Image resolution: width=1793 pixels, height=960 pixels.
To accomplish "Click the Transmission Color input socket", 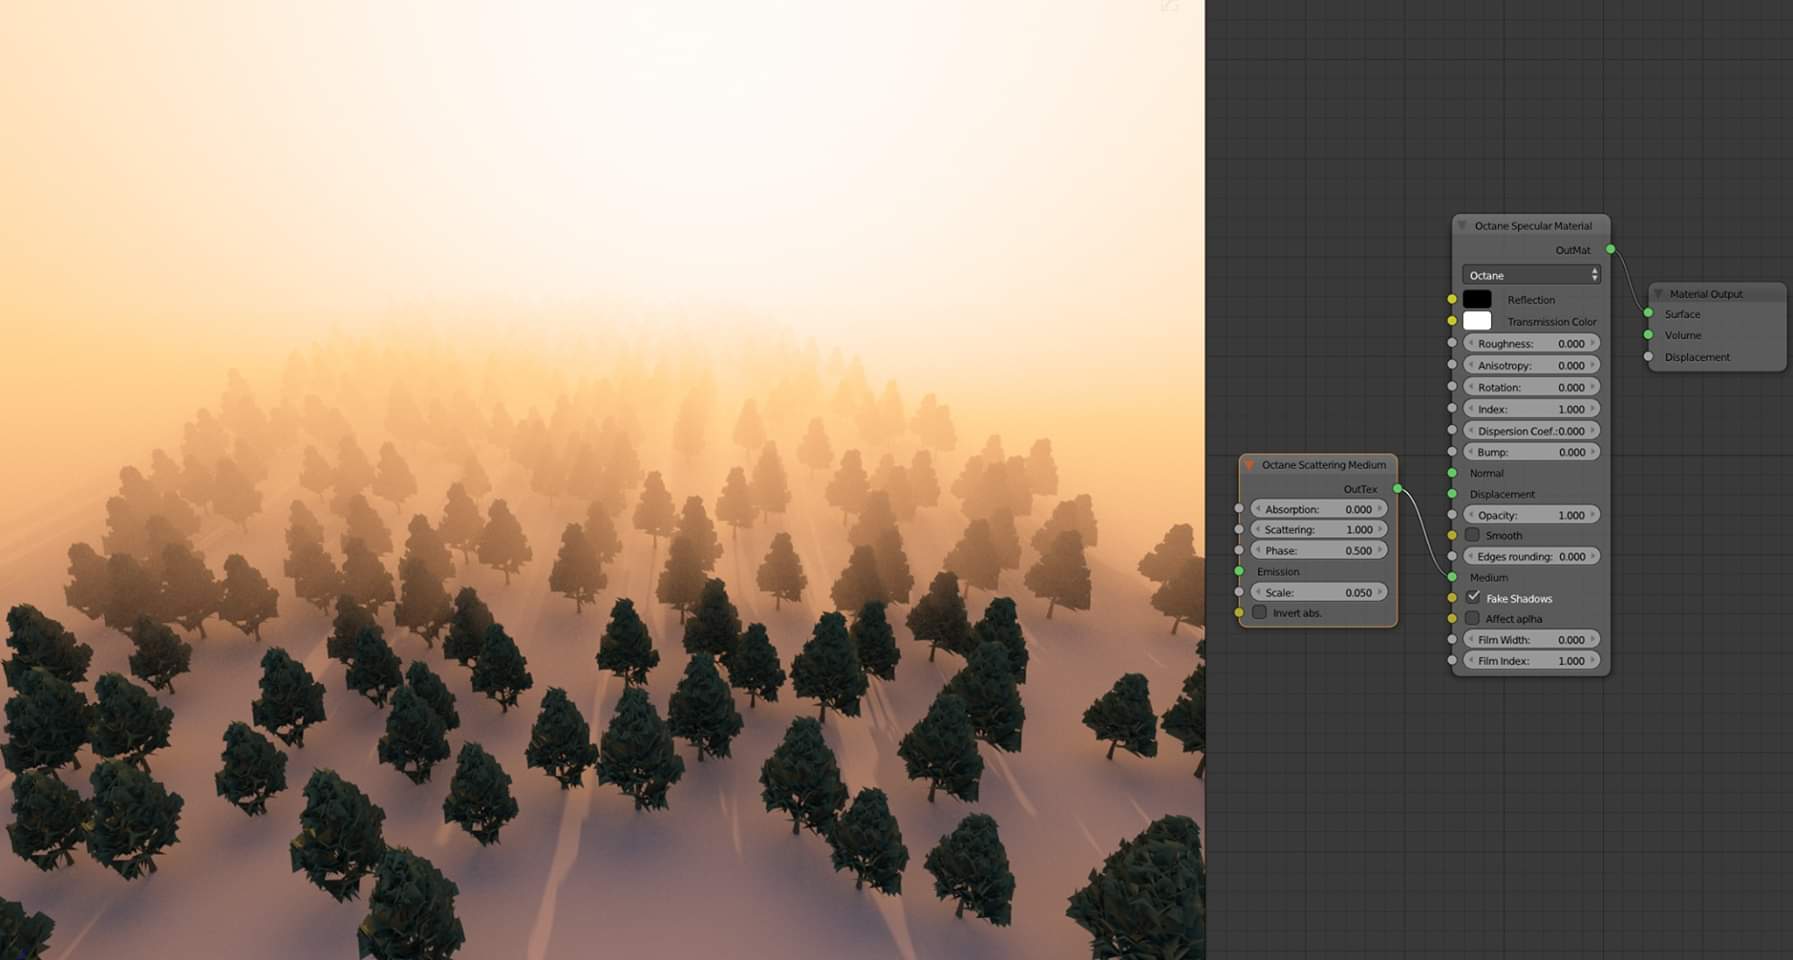I will (1452, 321).
